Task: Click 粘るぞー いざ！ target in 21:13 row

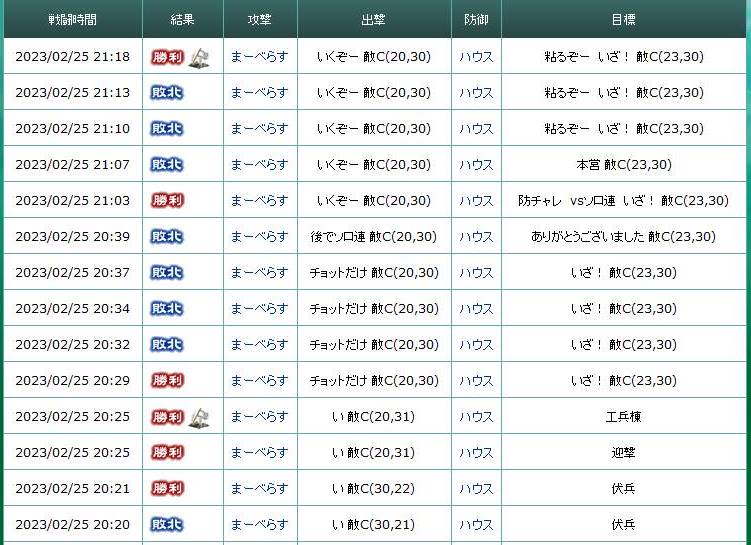Action: pos(624,93)
